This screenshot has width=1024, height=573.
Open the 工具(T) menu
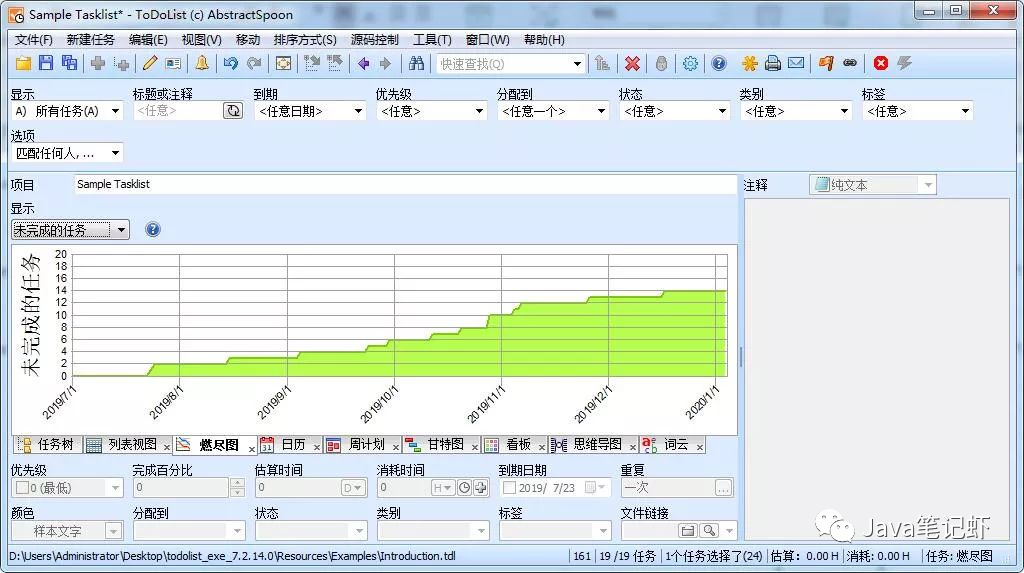(x=432, y=40)
